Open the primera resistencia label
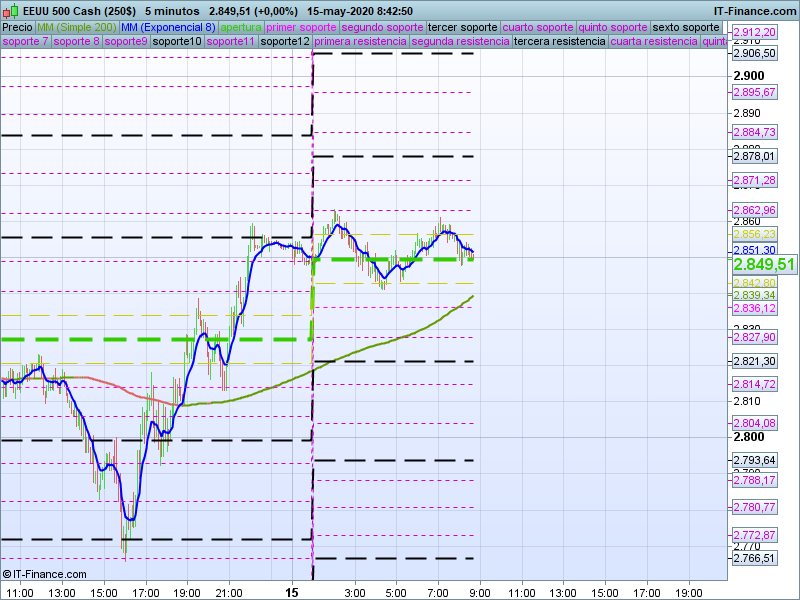Screen dimensions: 800x600 pyautogui.click(x=359, y=42)
